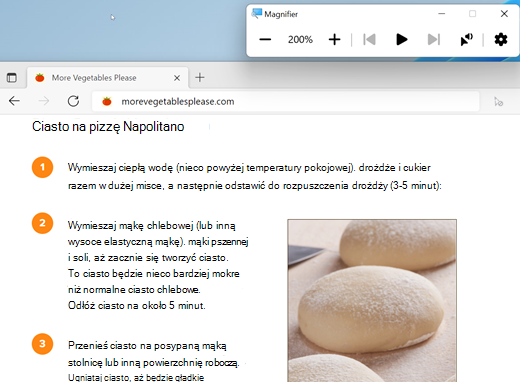520x382 pixels.
Task: Click the text line 'wysoce elastyczną mąkę). mąki pszennej'
Action: click(158, 242)
